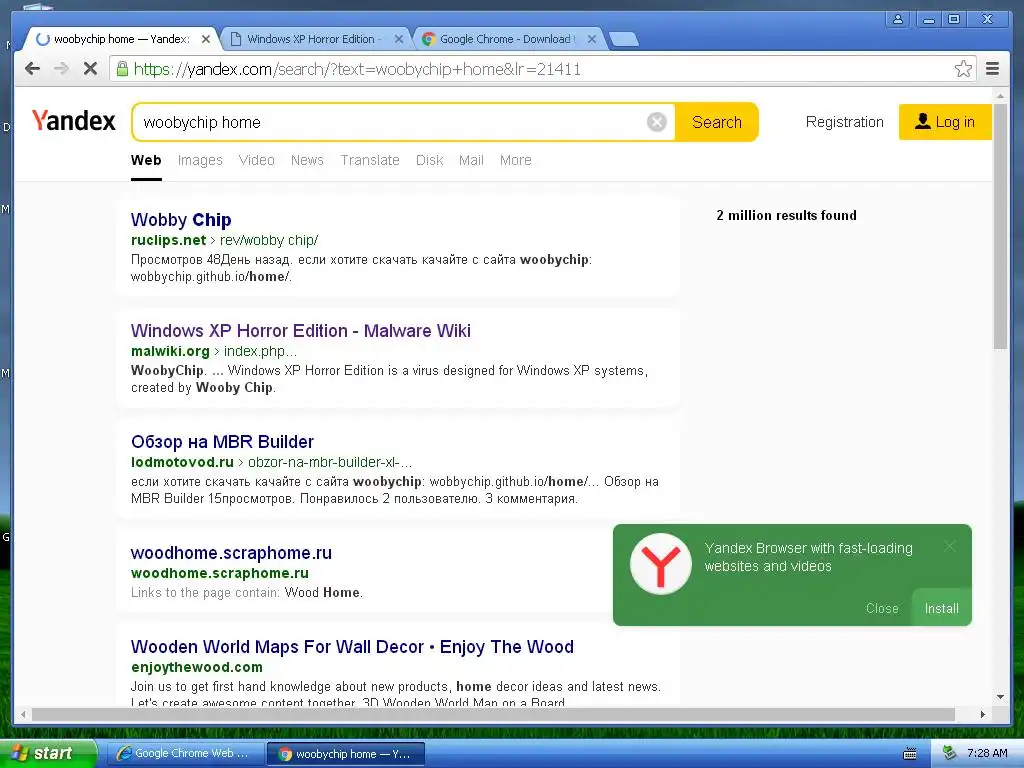Screen dimensions: 1024x768
Task: Go back using the browser back arrow
Action: (32, 69)
